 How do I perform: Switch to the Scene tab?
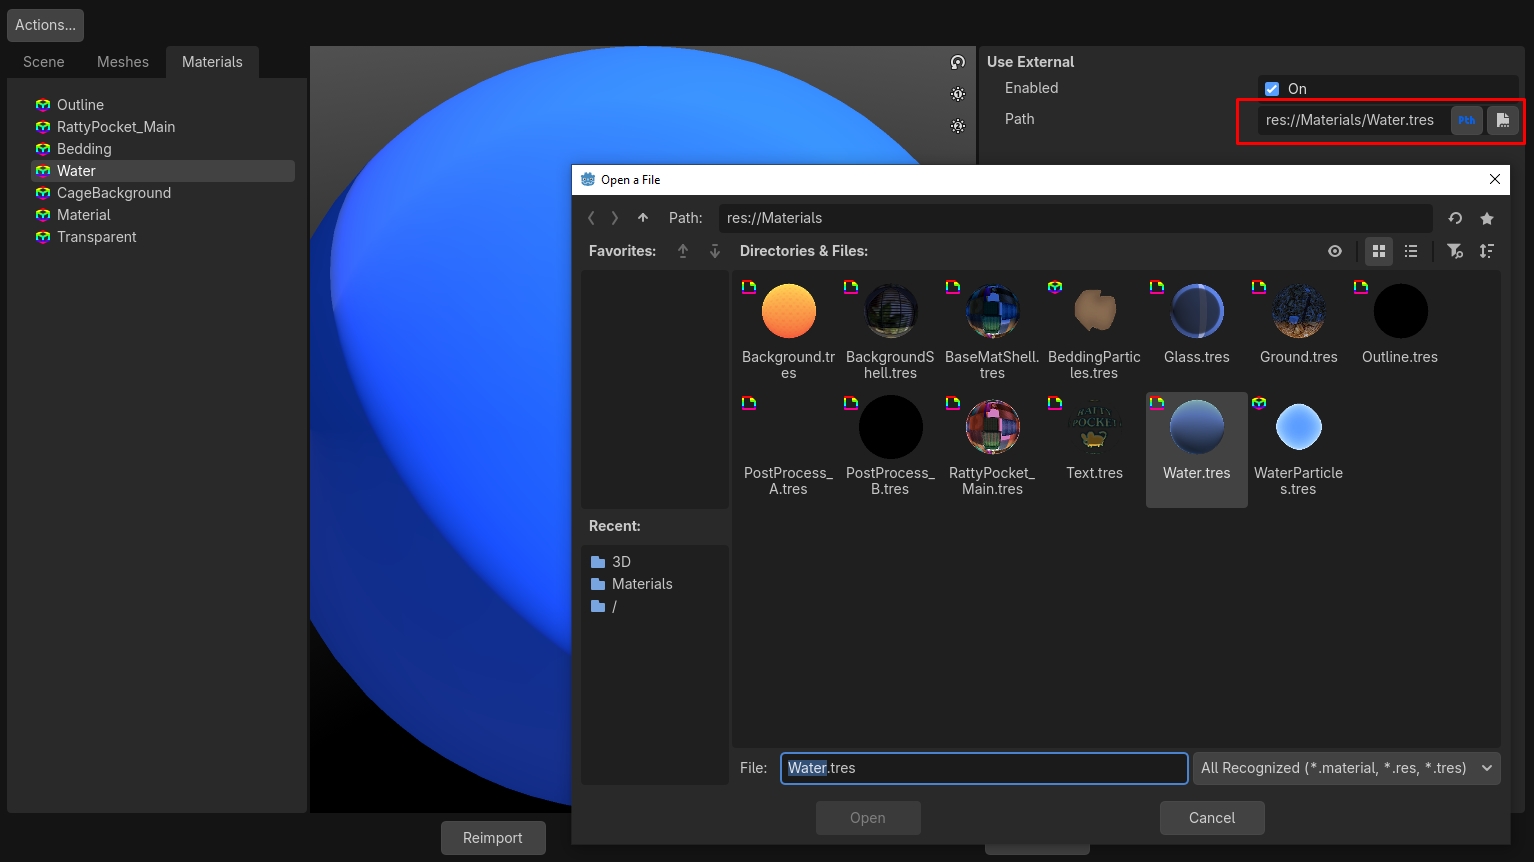pos(44,62)
